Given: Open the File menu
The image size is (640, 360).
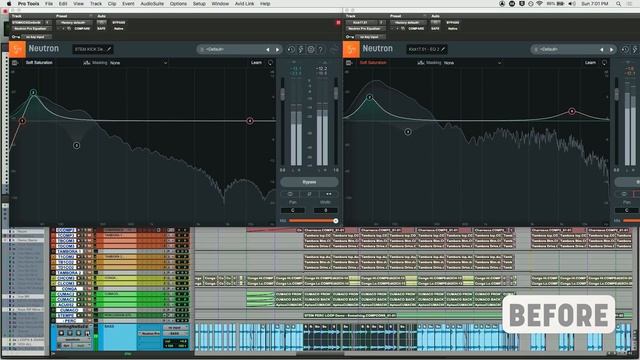Looking at the screenshot, I should click(x=49, y=4).
